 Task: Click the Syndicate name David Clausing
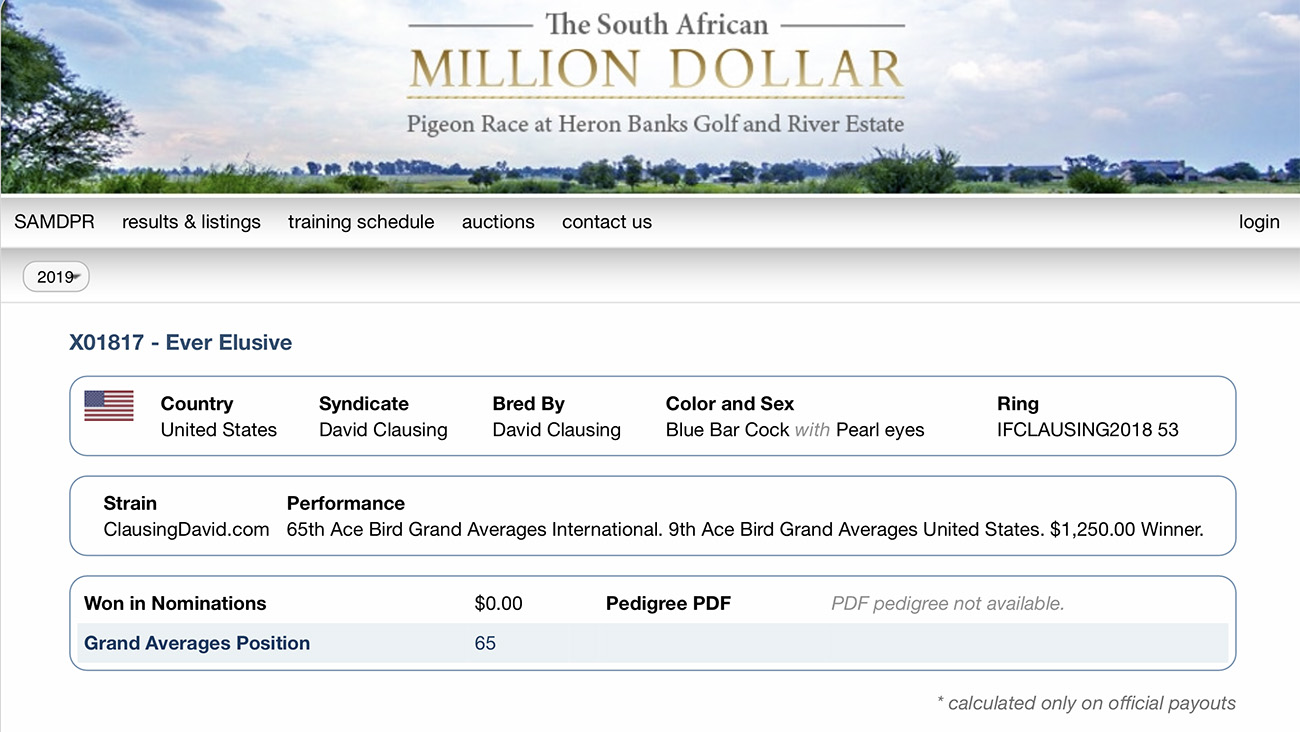pyautogui.click(x=383, y=430)
